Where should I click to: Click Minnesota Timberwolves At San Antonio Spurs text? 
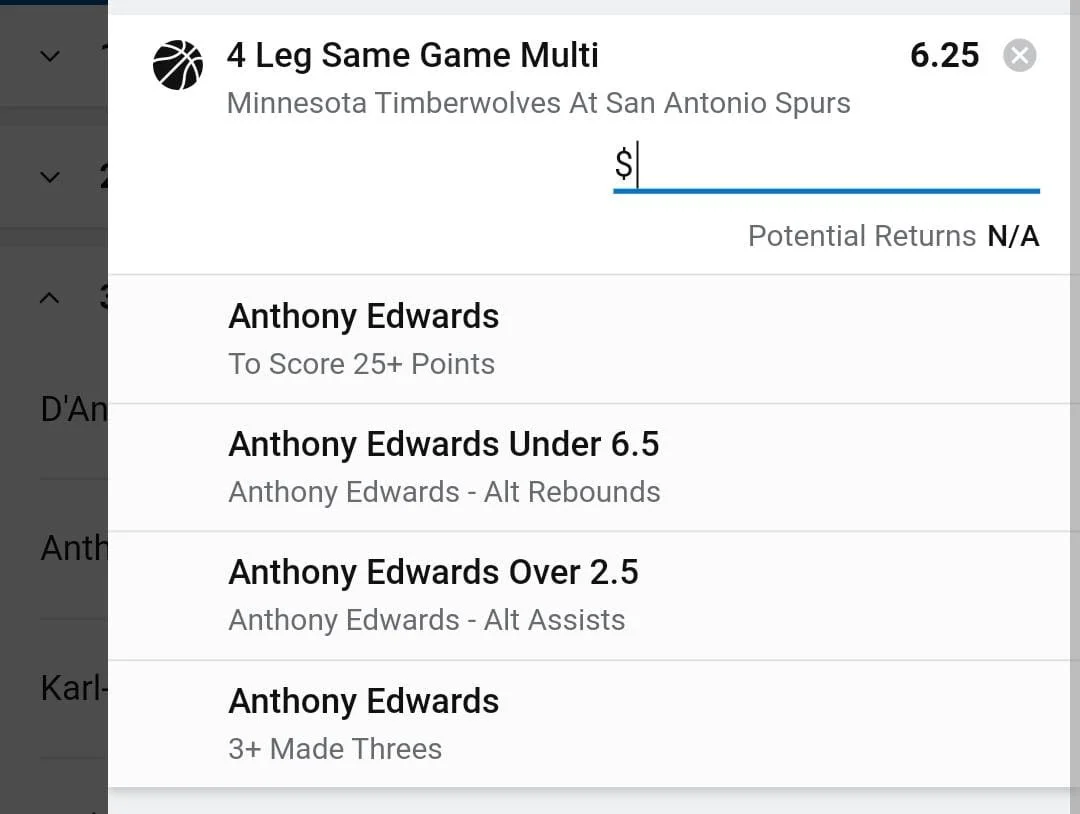(x=538, y=103)
